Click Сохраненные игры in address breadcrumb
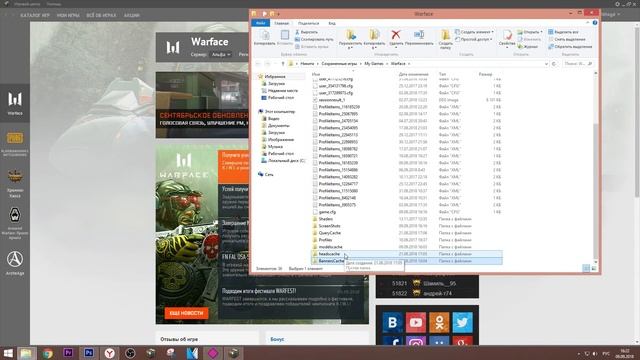Image resolution: width=640 pixels, height=360 pixels. 339,64
